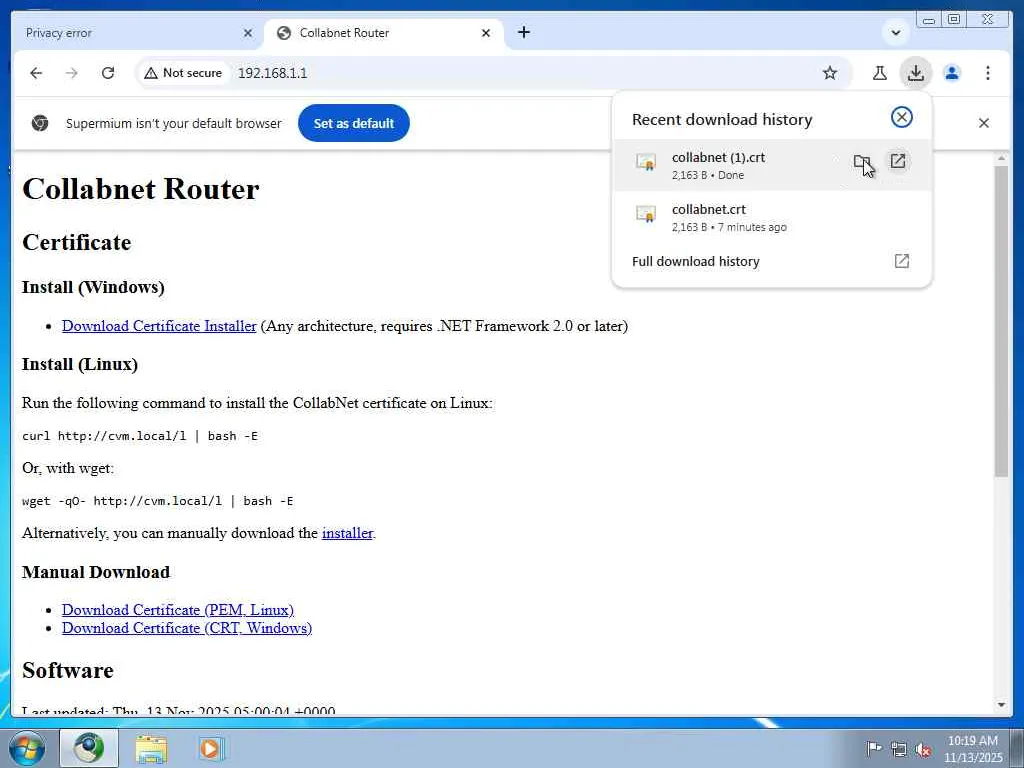Screen dimensions: 1024x768
Task: Click the scrollbar down arrow
Action: pos(1001,705)
